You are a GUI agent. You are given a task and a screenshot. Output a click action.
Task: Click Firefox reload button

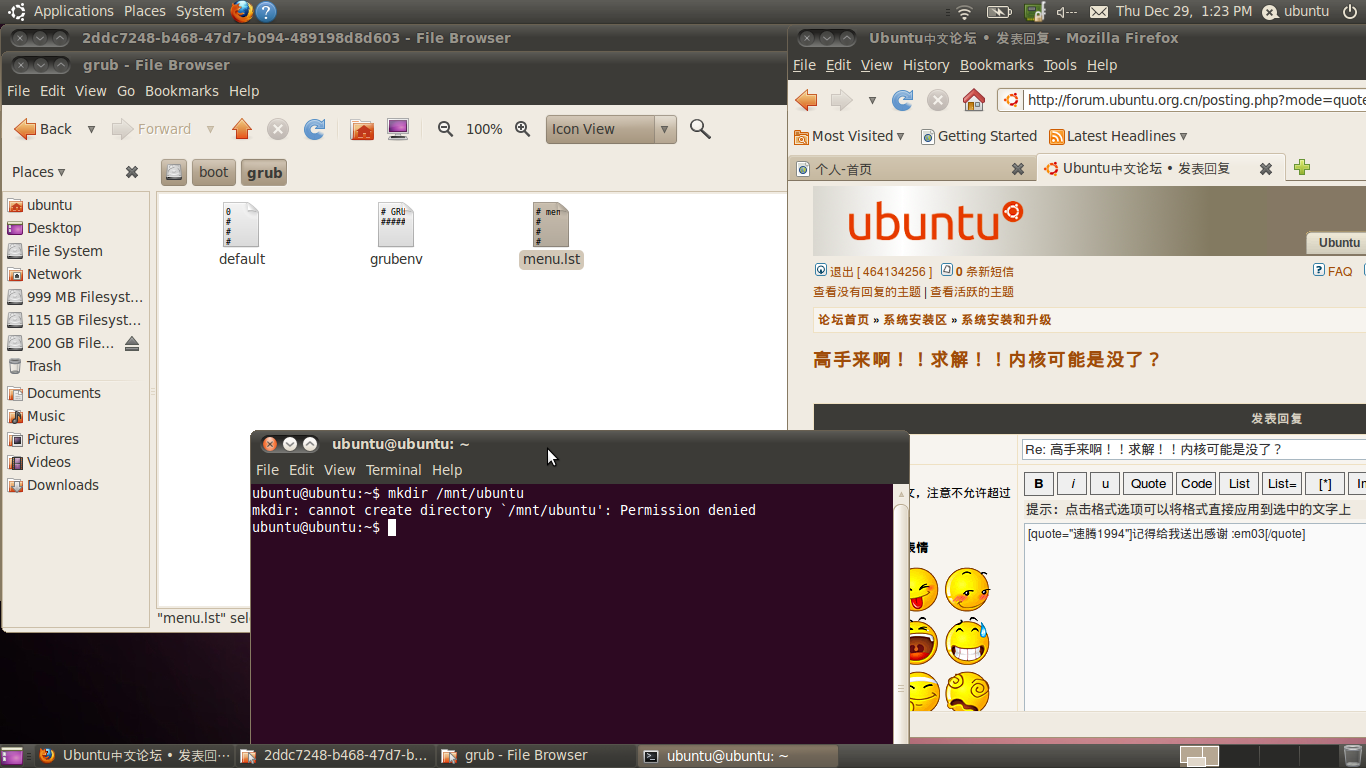pyautogui.click(x=903, y=100)
